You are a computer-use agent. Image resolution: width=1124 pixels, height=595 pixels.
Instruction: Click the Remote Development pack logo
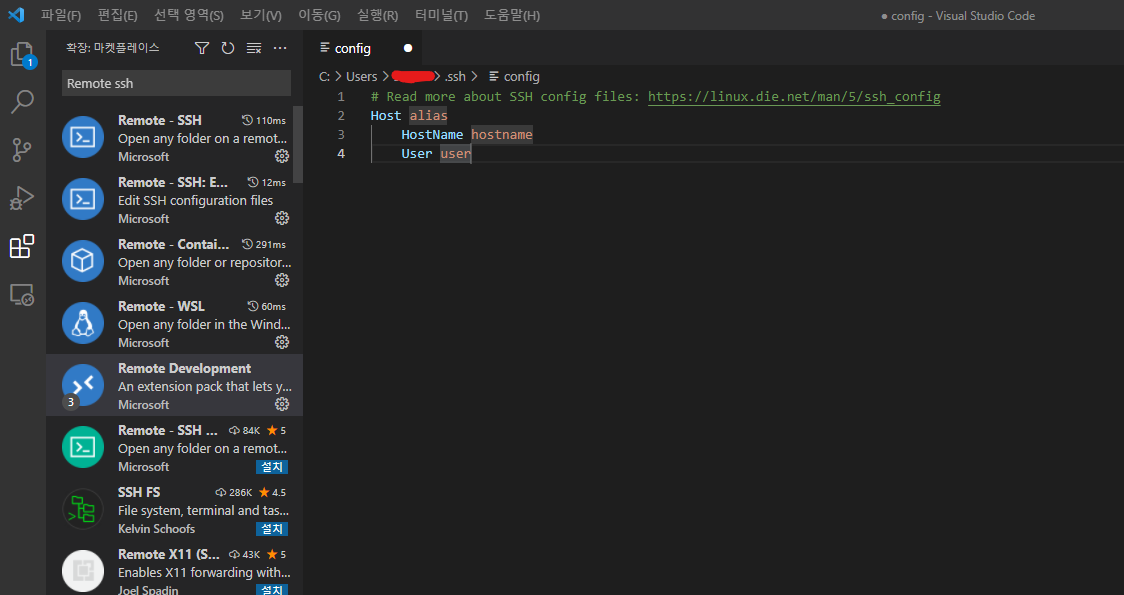(83, 385)
